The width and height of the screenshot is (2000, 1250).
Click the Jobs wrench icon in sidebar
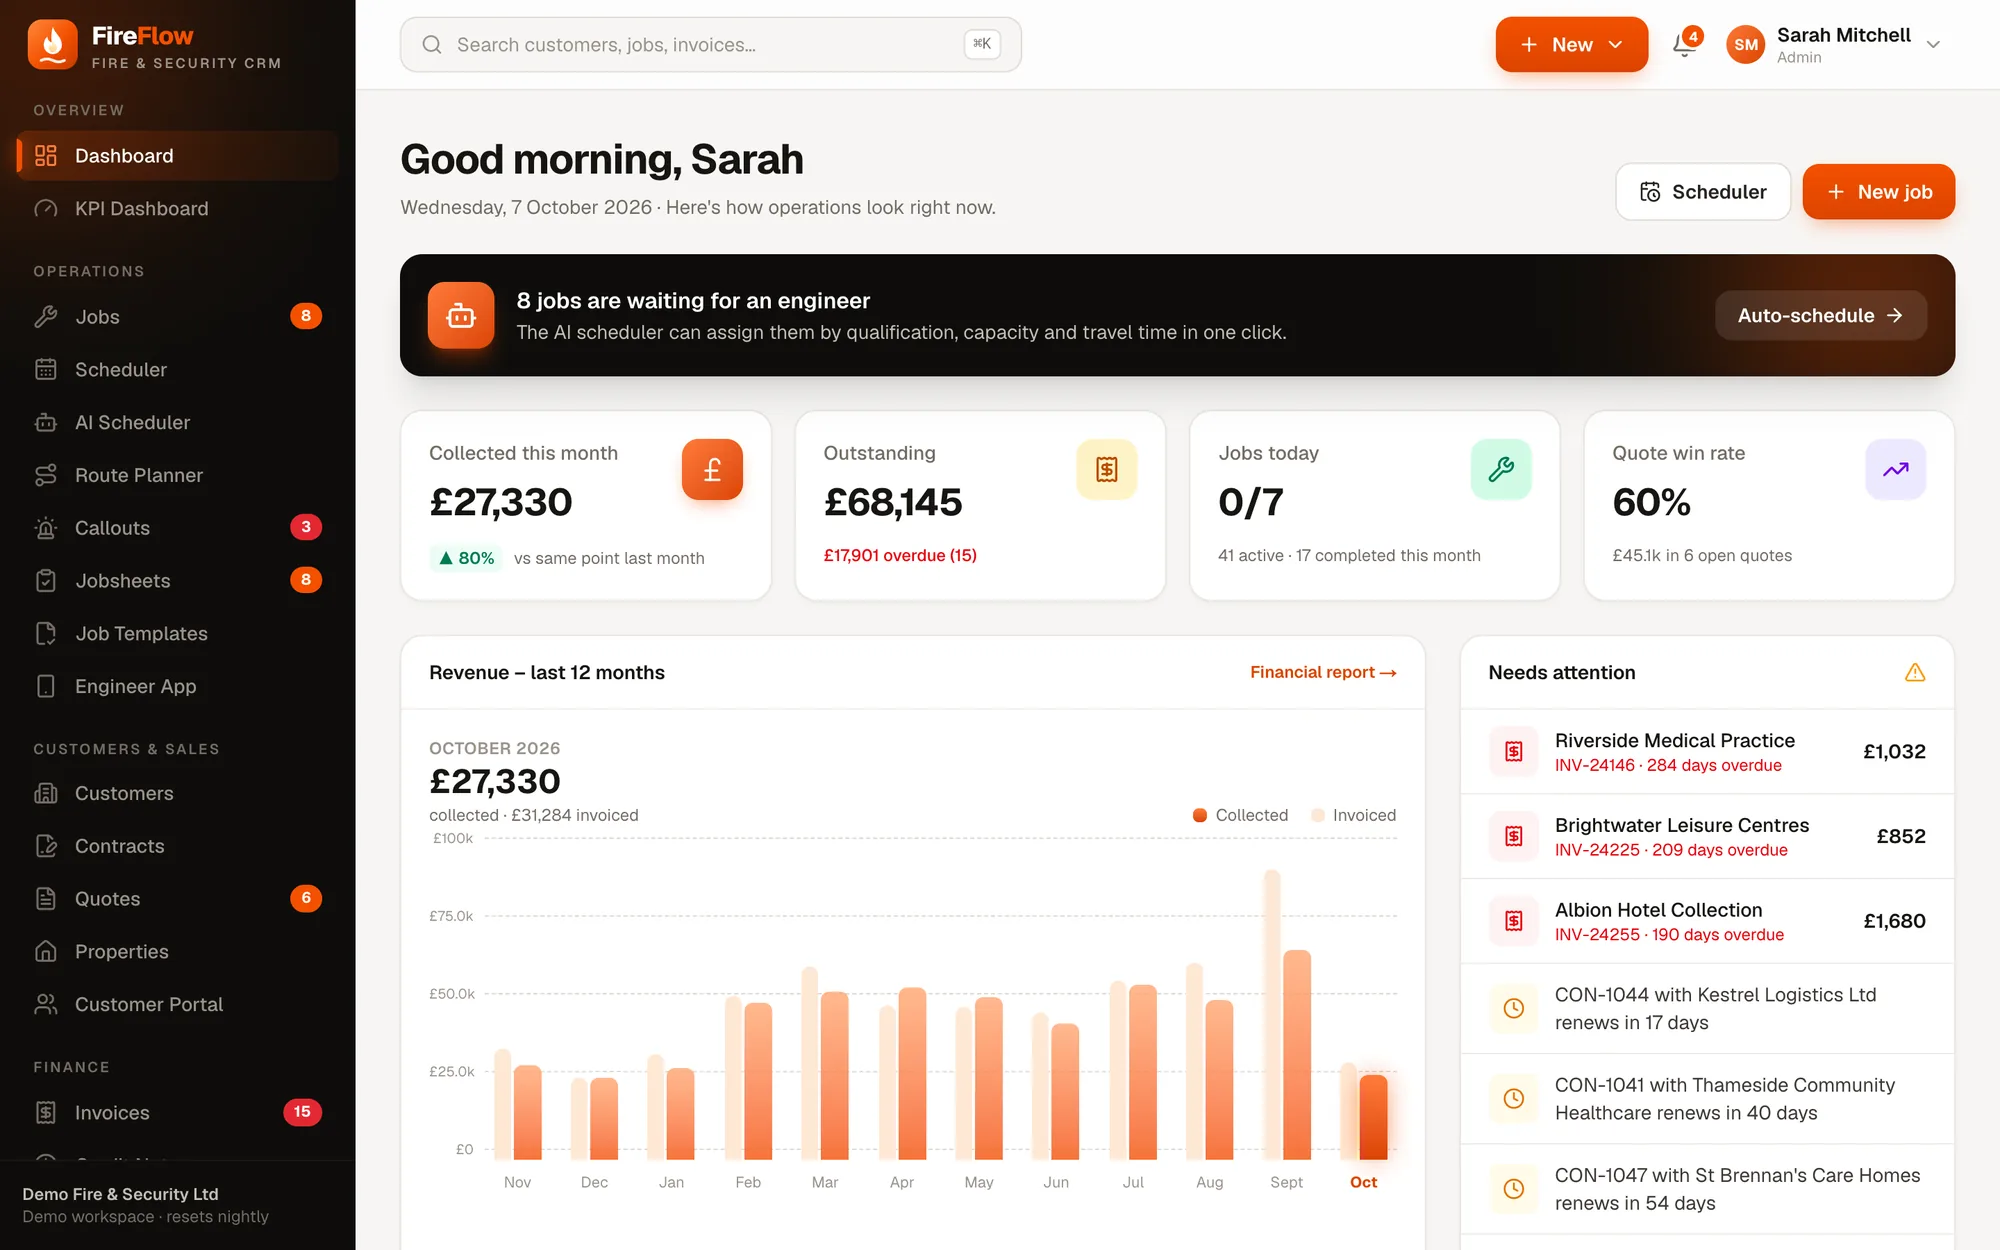(x=46, y=317)
